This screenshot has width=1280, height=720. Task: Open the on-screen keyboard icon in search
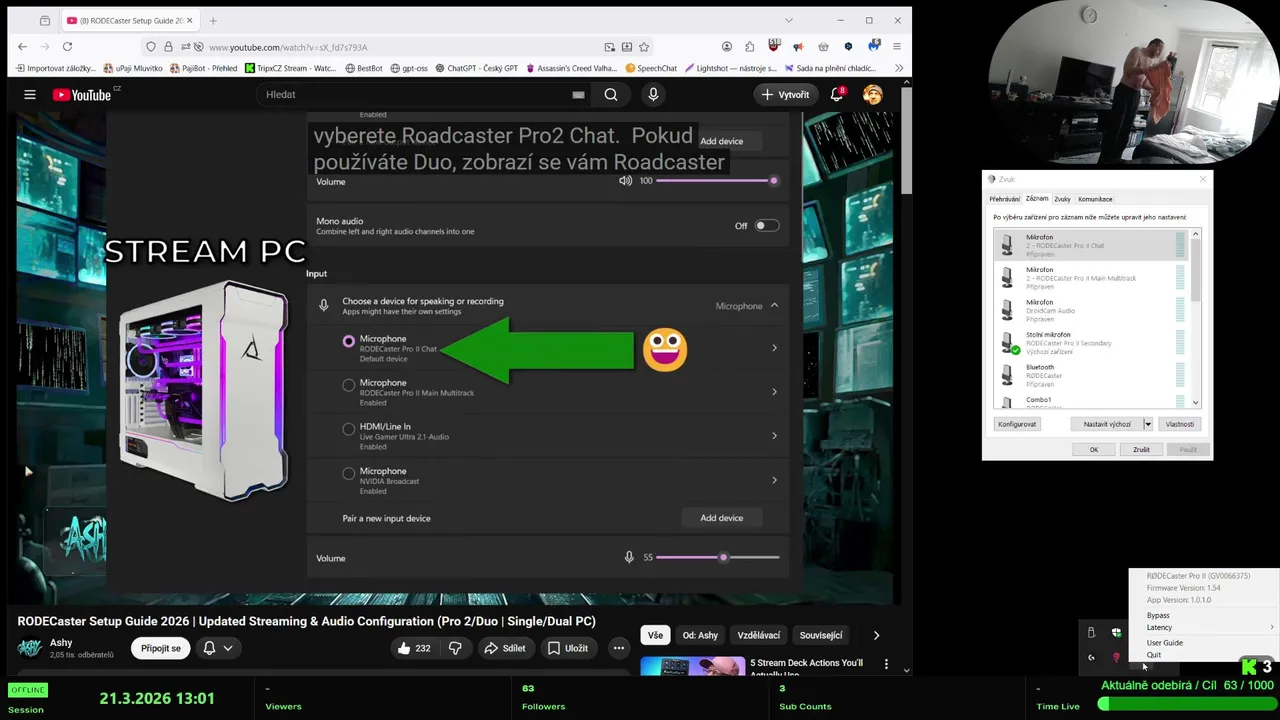578,94
